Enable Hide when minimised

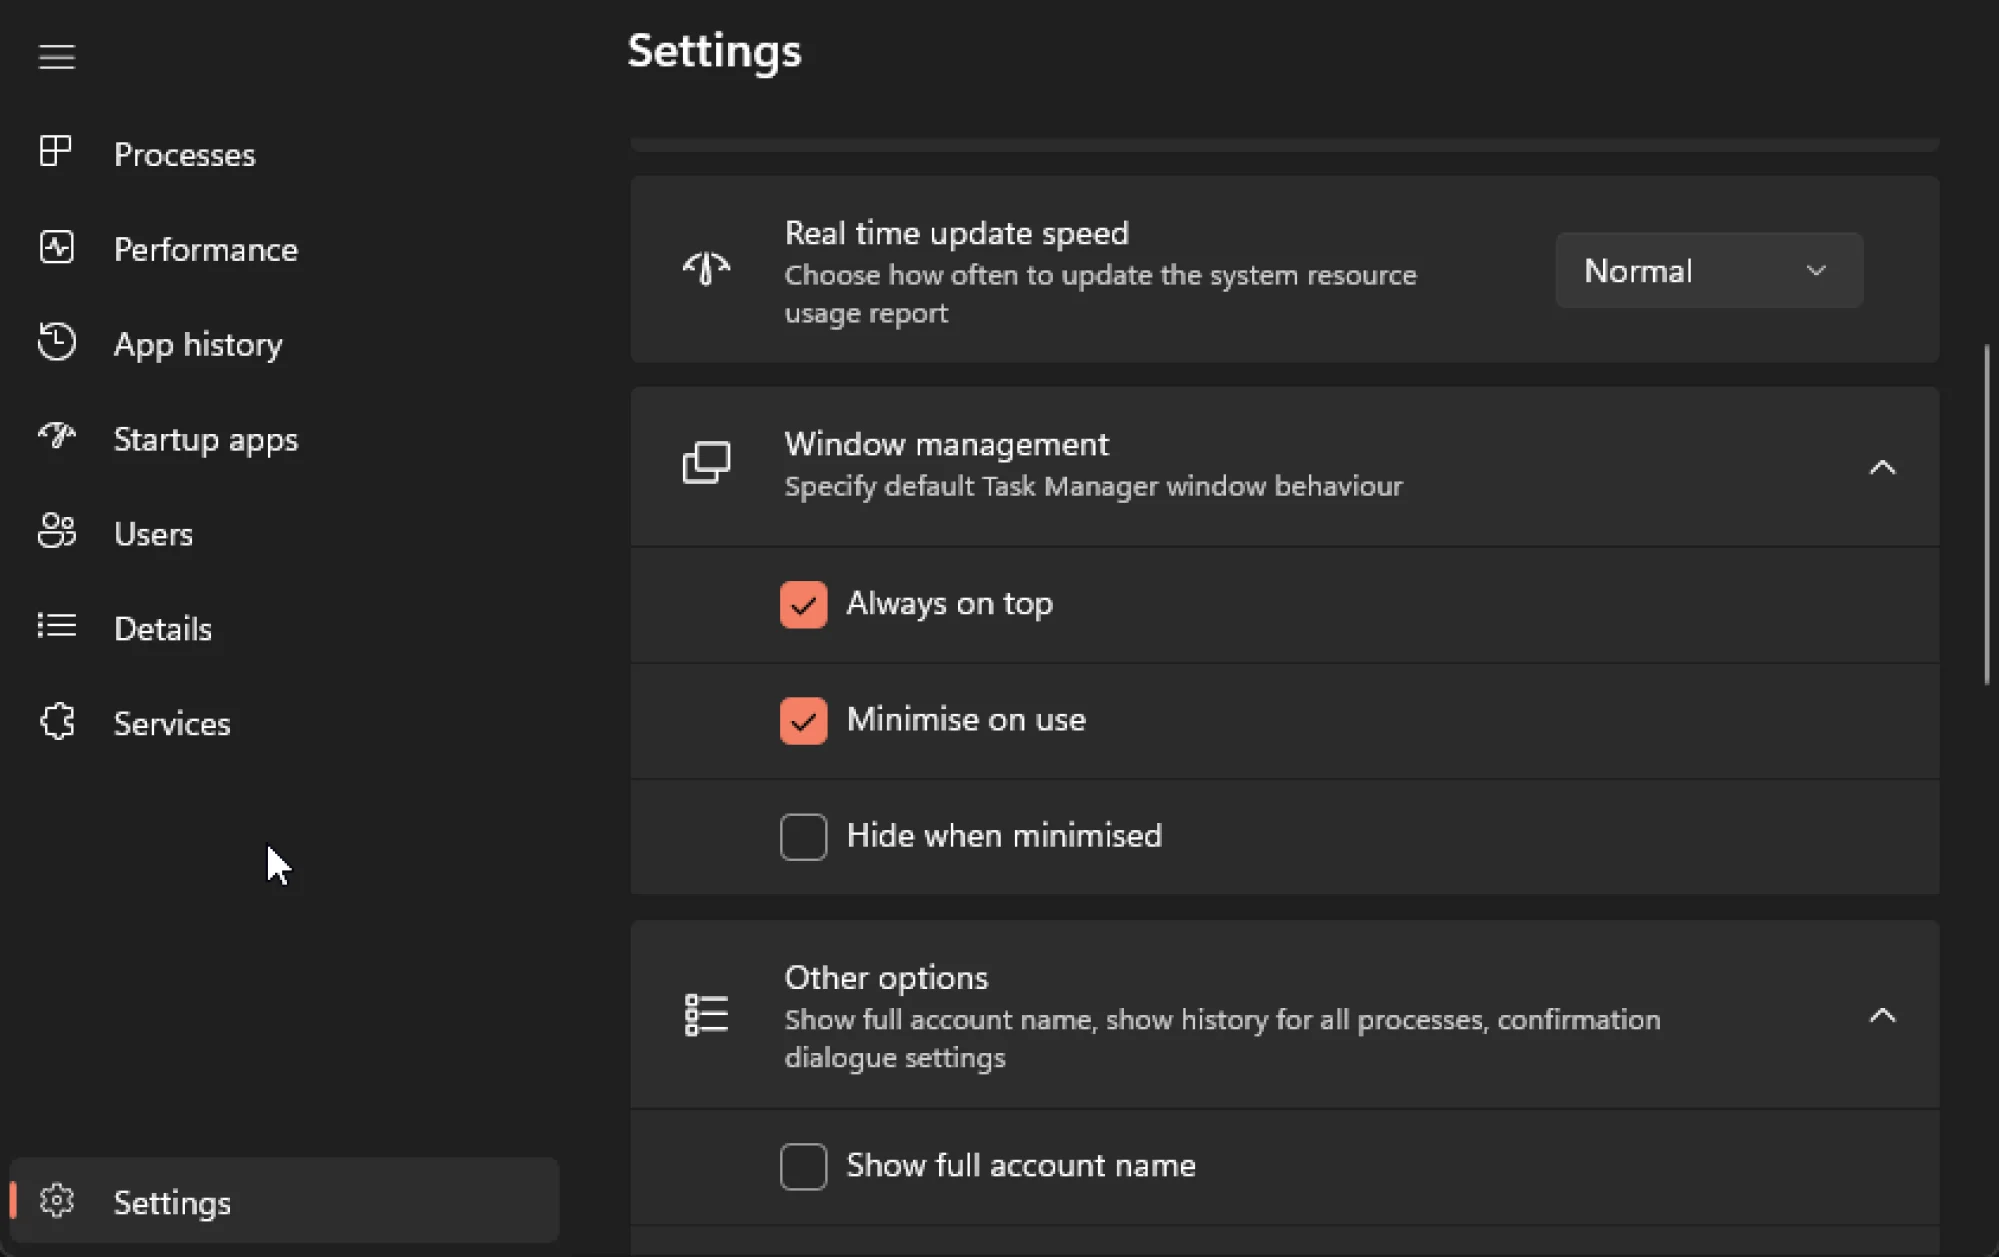[x=803, y=837]
